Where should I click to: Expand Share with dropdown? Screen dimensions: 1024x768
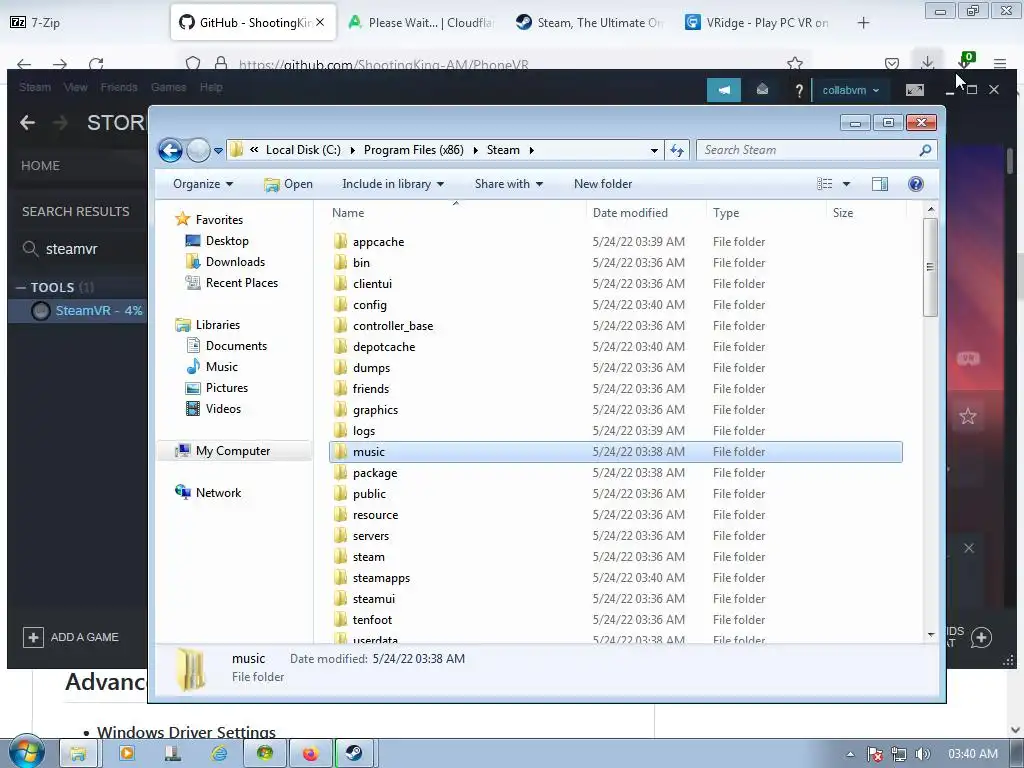pyautogui.click(x=509, y=184)
